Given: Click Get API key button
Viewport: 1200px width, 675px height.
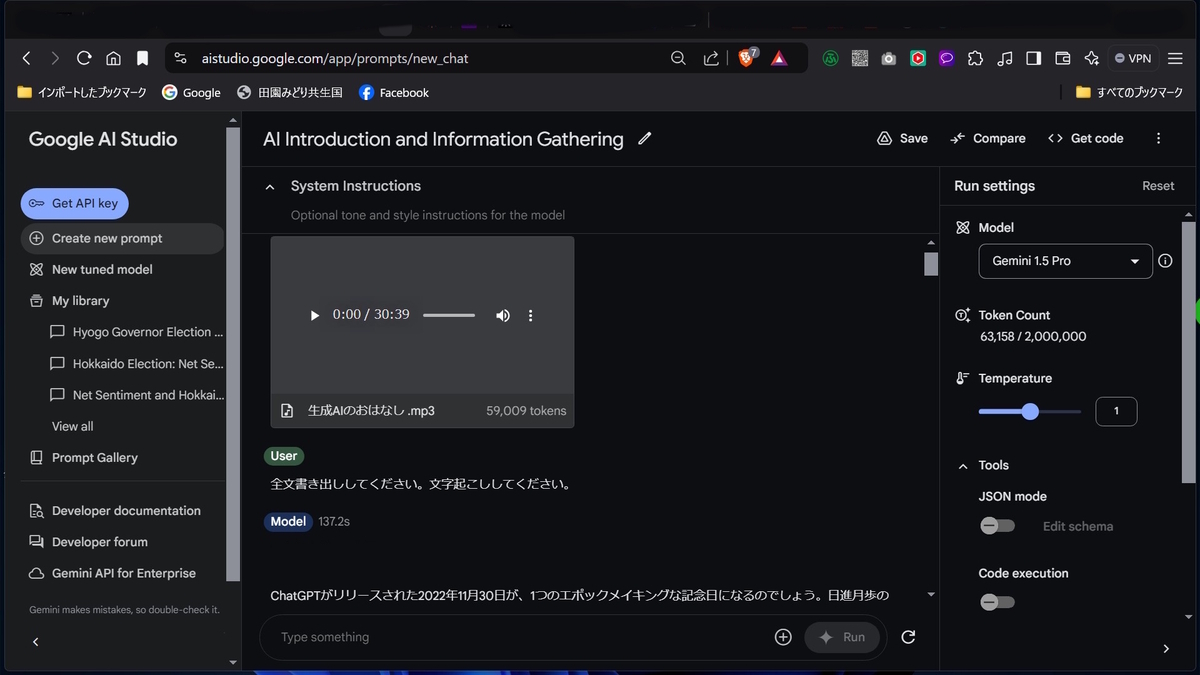Looking at the screenshot, I should click(74, 203).
